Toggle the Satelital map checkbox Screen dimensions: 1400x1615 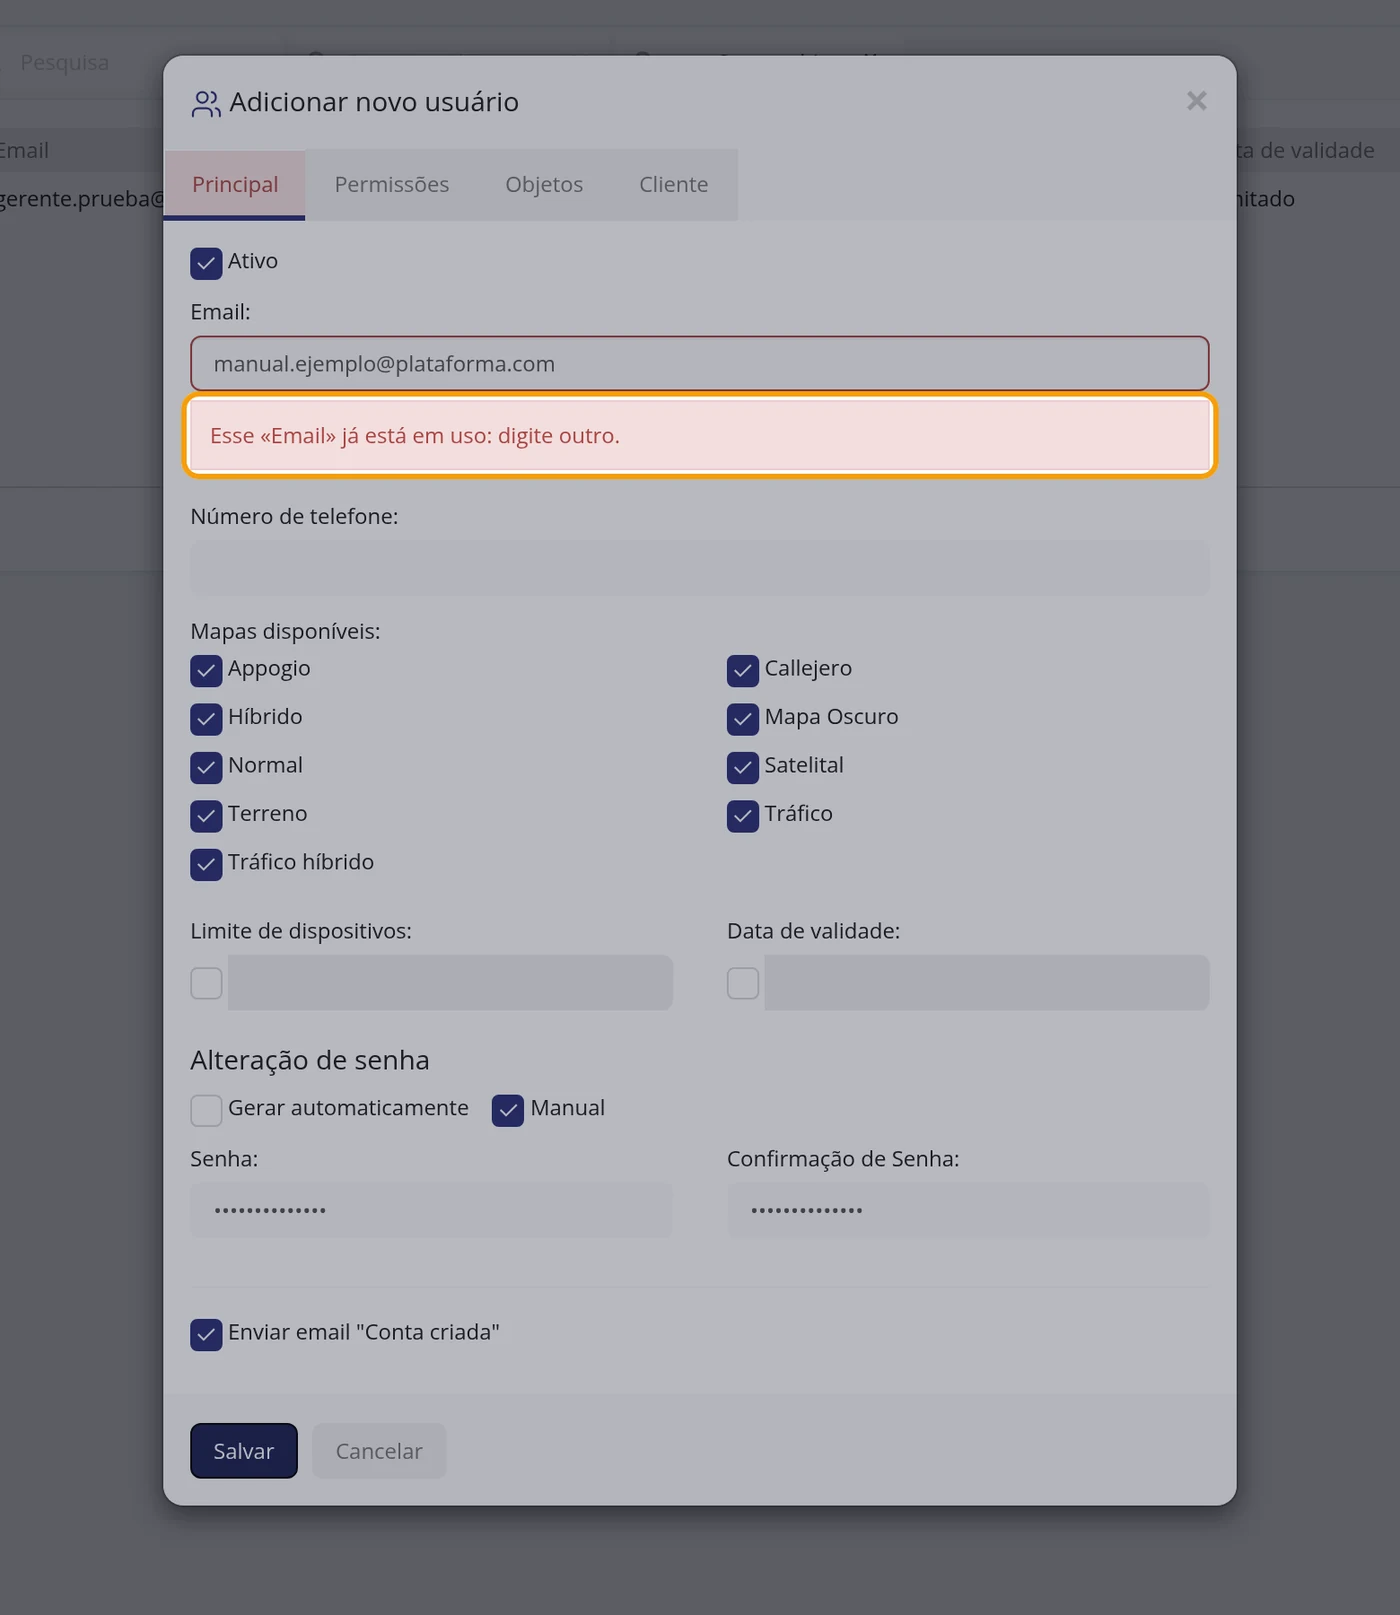[x=743, y=767]
